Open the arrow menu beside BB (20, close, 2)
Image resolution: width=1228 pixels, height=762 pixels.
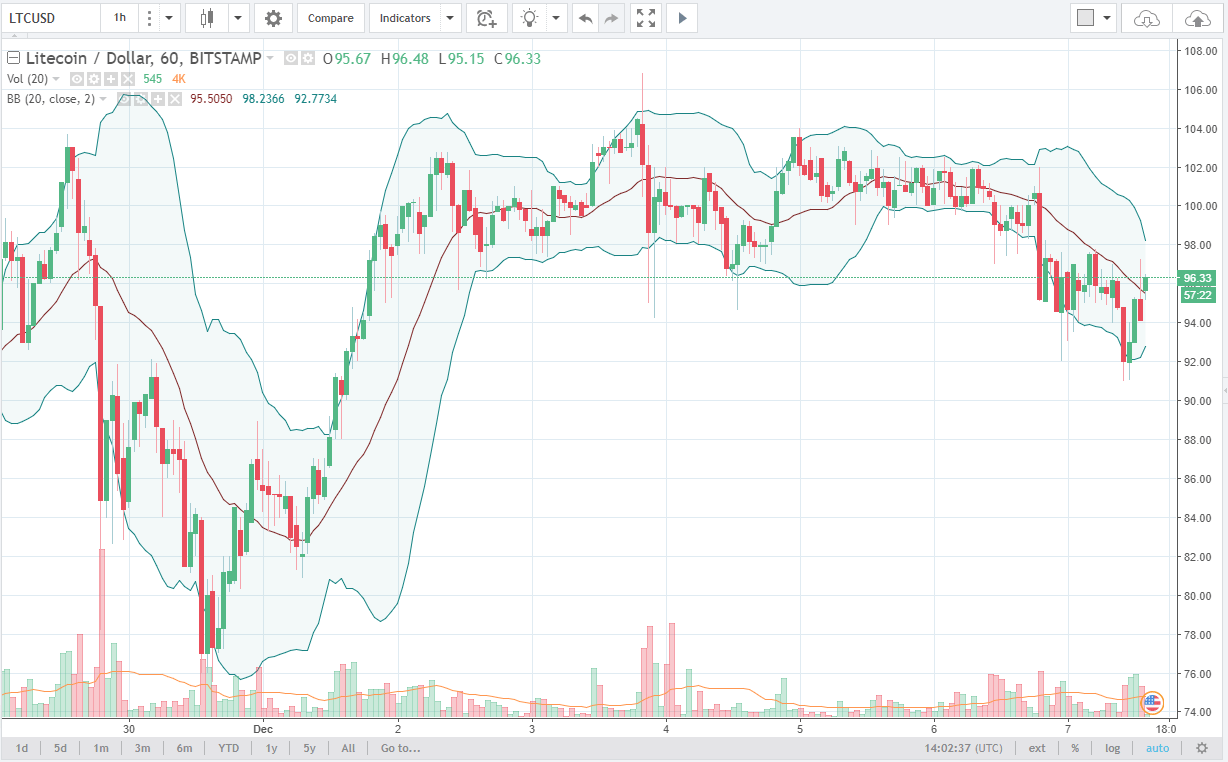point(104,99)
